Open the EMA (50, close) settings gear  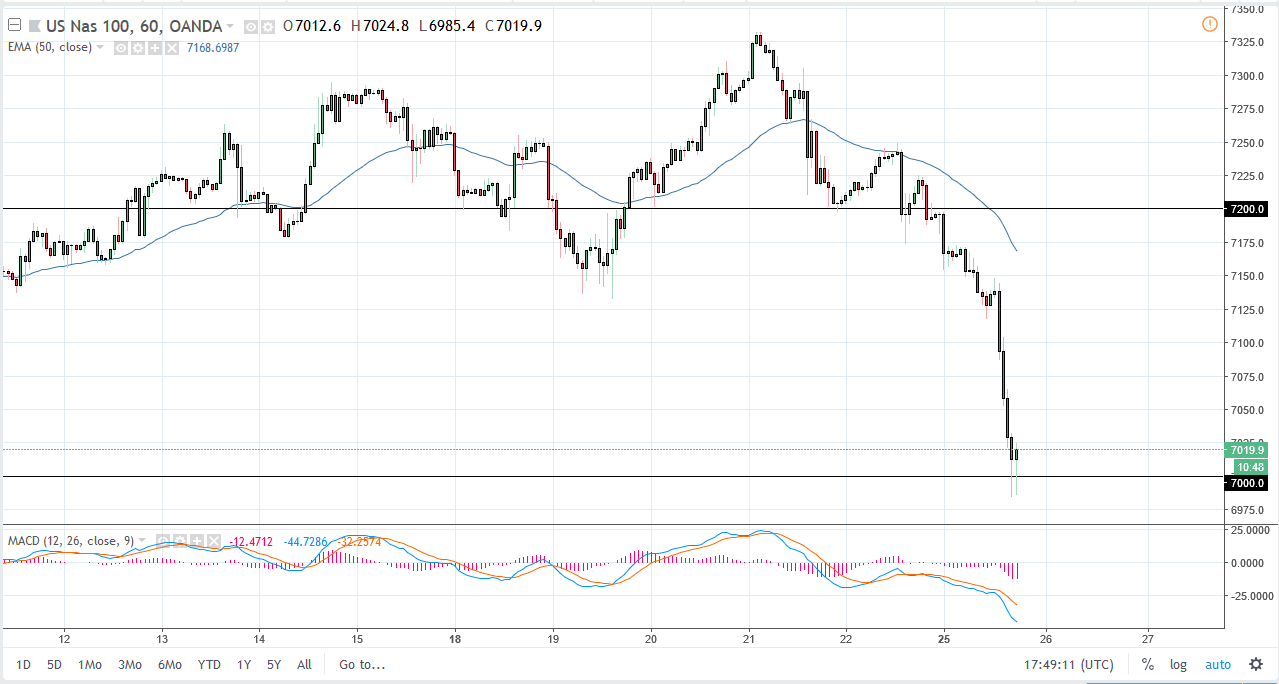[137, 47]
